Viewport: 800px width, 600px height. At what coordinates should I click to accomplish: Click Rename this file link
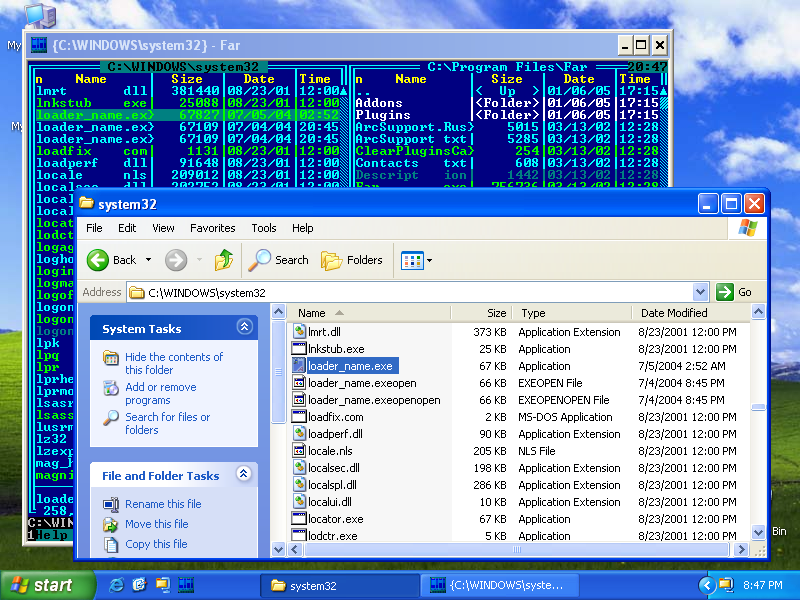[x=163, y=504]
